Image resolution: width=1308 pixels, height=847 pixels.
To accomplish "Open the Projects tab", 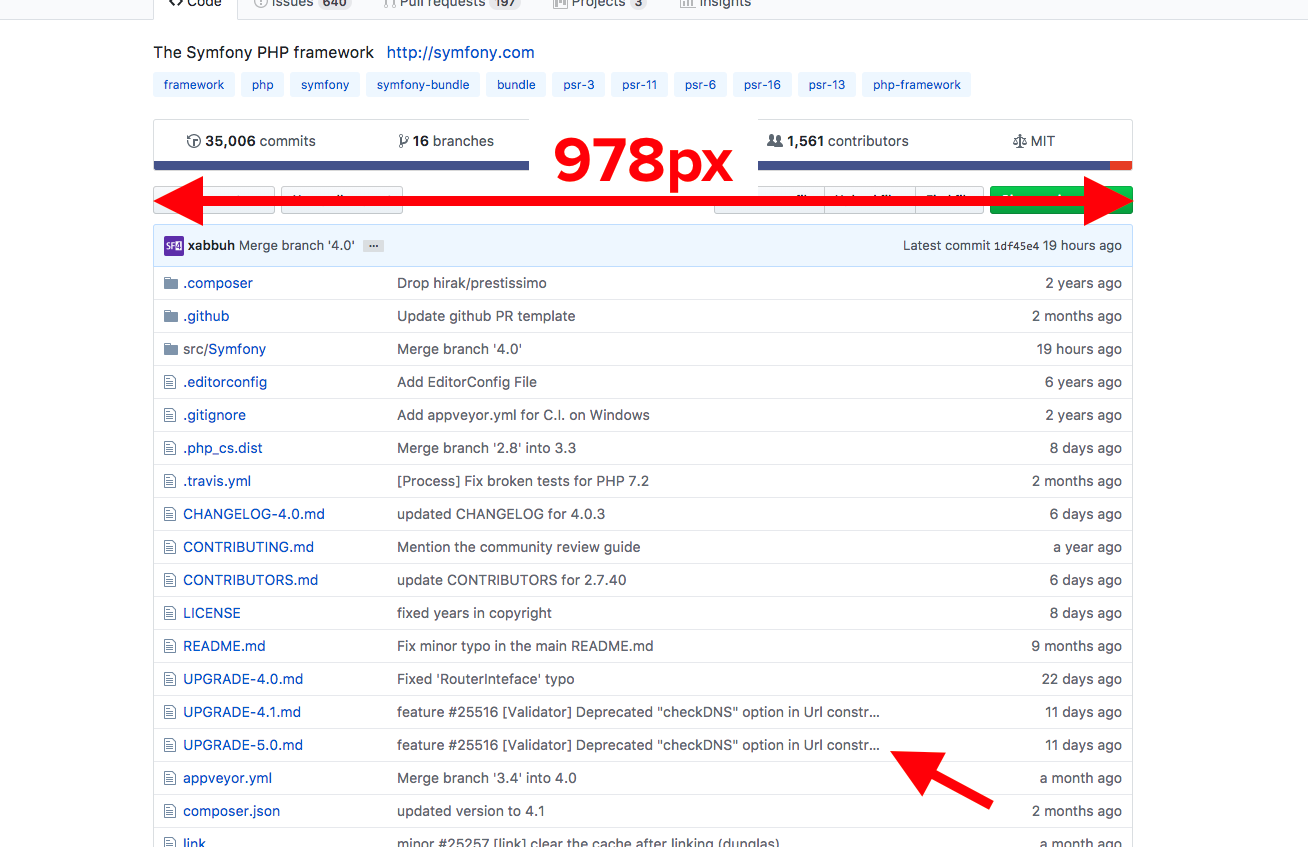I will click(599, 5).
